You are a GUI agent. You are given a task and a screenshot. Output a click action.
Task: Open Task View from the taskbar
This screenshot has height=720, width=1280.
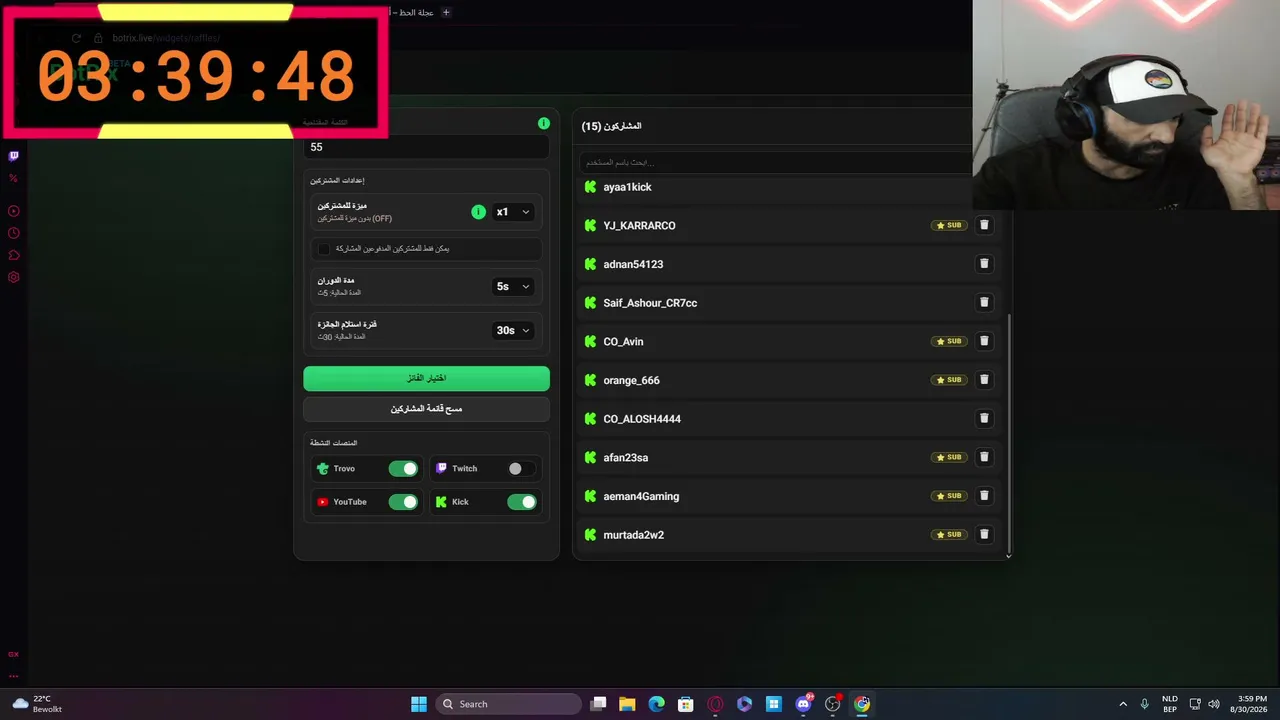click(x=598, y=704)
